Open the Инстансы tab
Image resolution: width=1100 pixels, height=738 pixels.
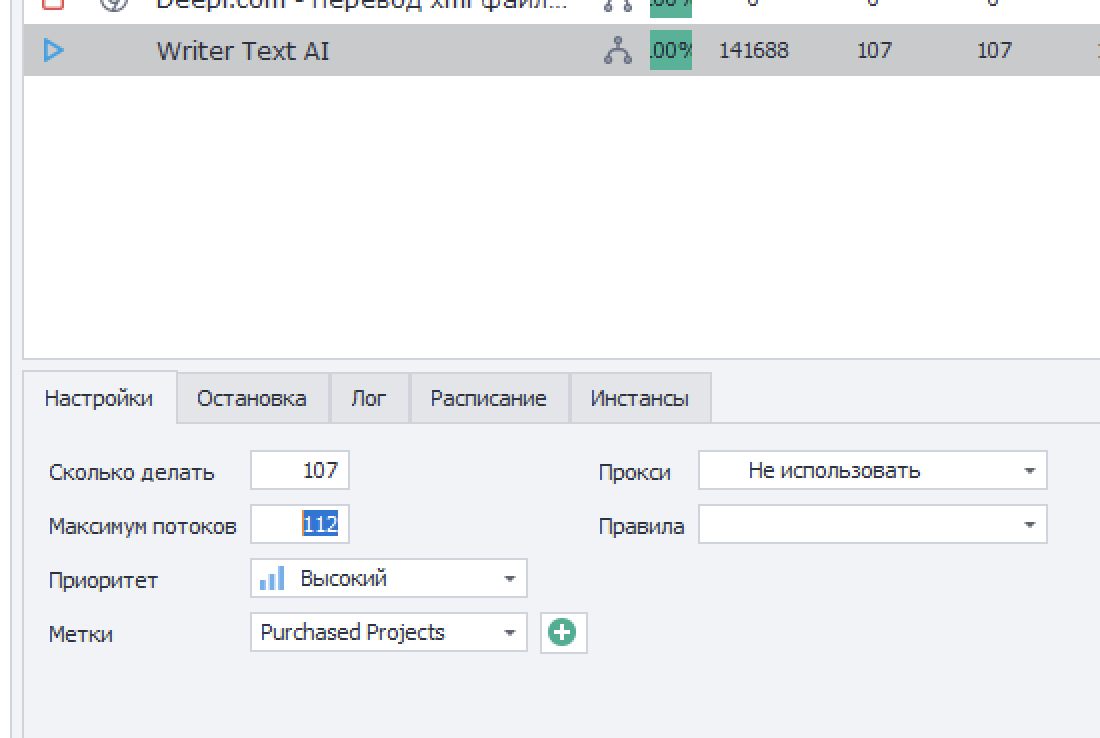640,398
